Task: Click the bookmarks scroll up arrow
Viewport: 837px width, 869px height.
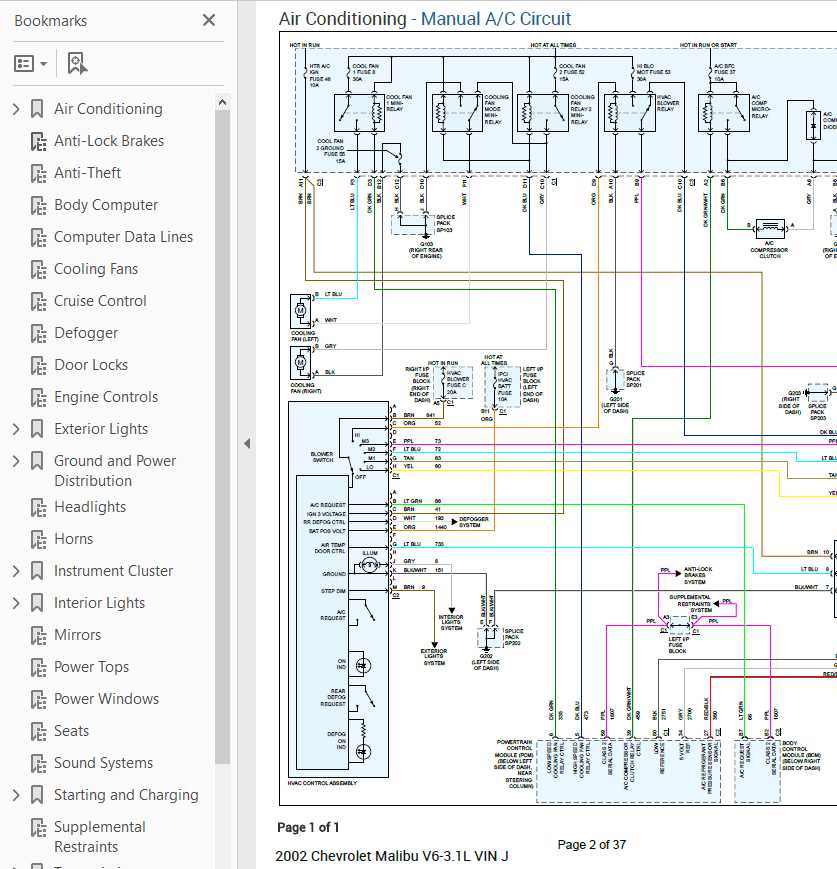Action: coord(222,103)
